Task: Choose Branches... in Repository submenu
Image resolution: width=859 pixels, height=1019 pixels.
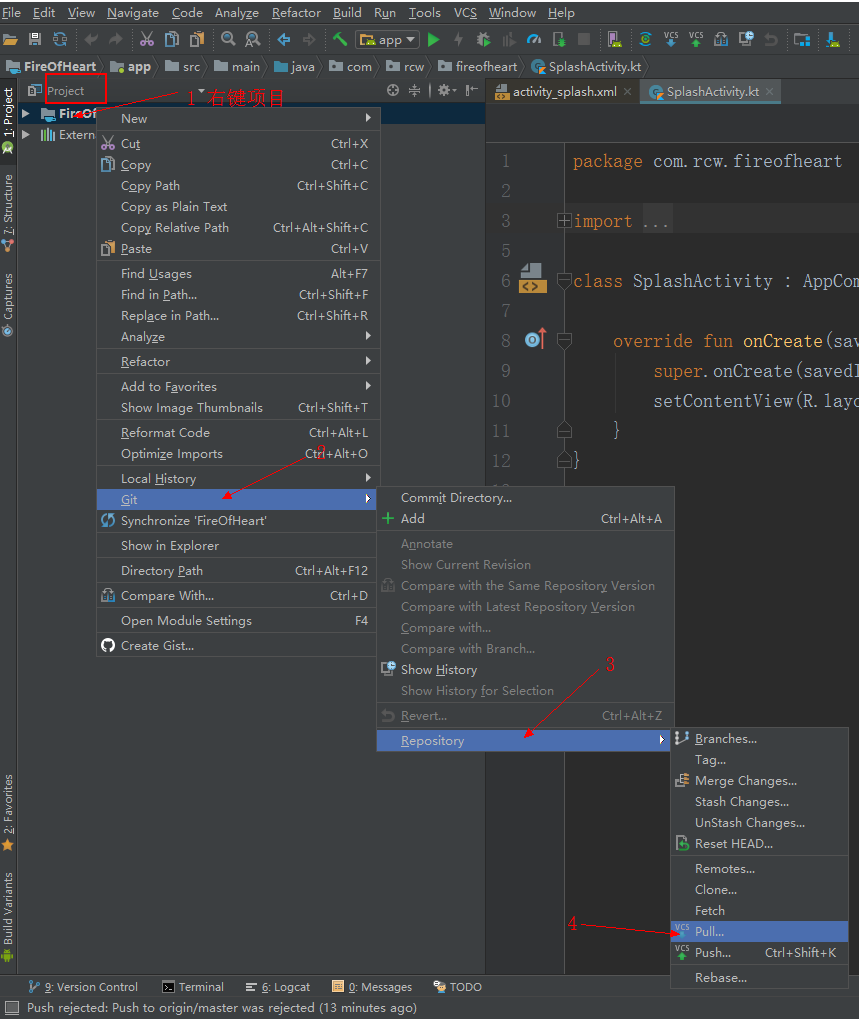Action: [760, 738]
